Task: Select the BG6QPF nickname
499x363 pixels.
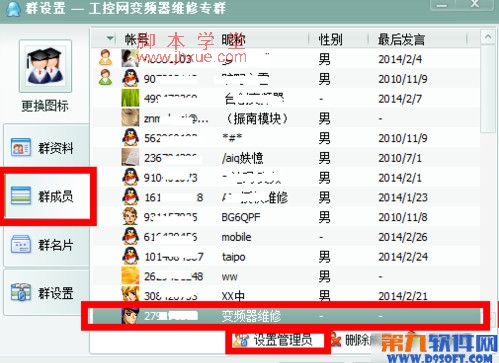Action: 241,217
